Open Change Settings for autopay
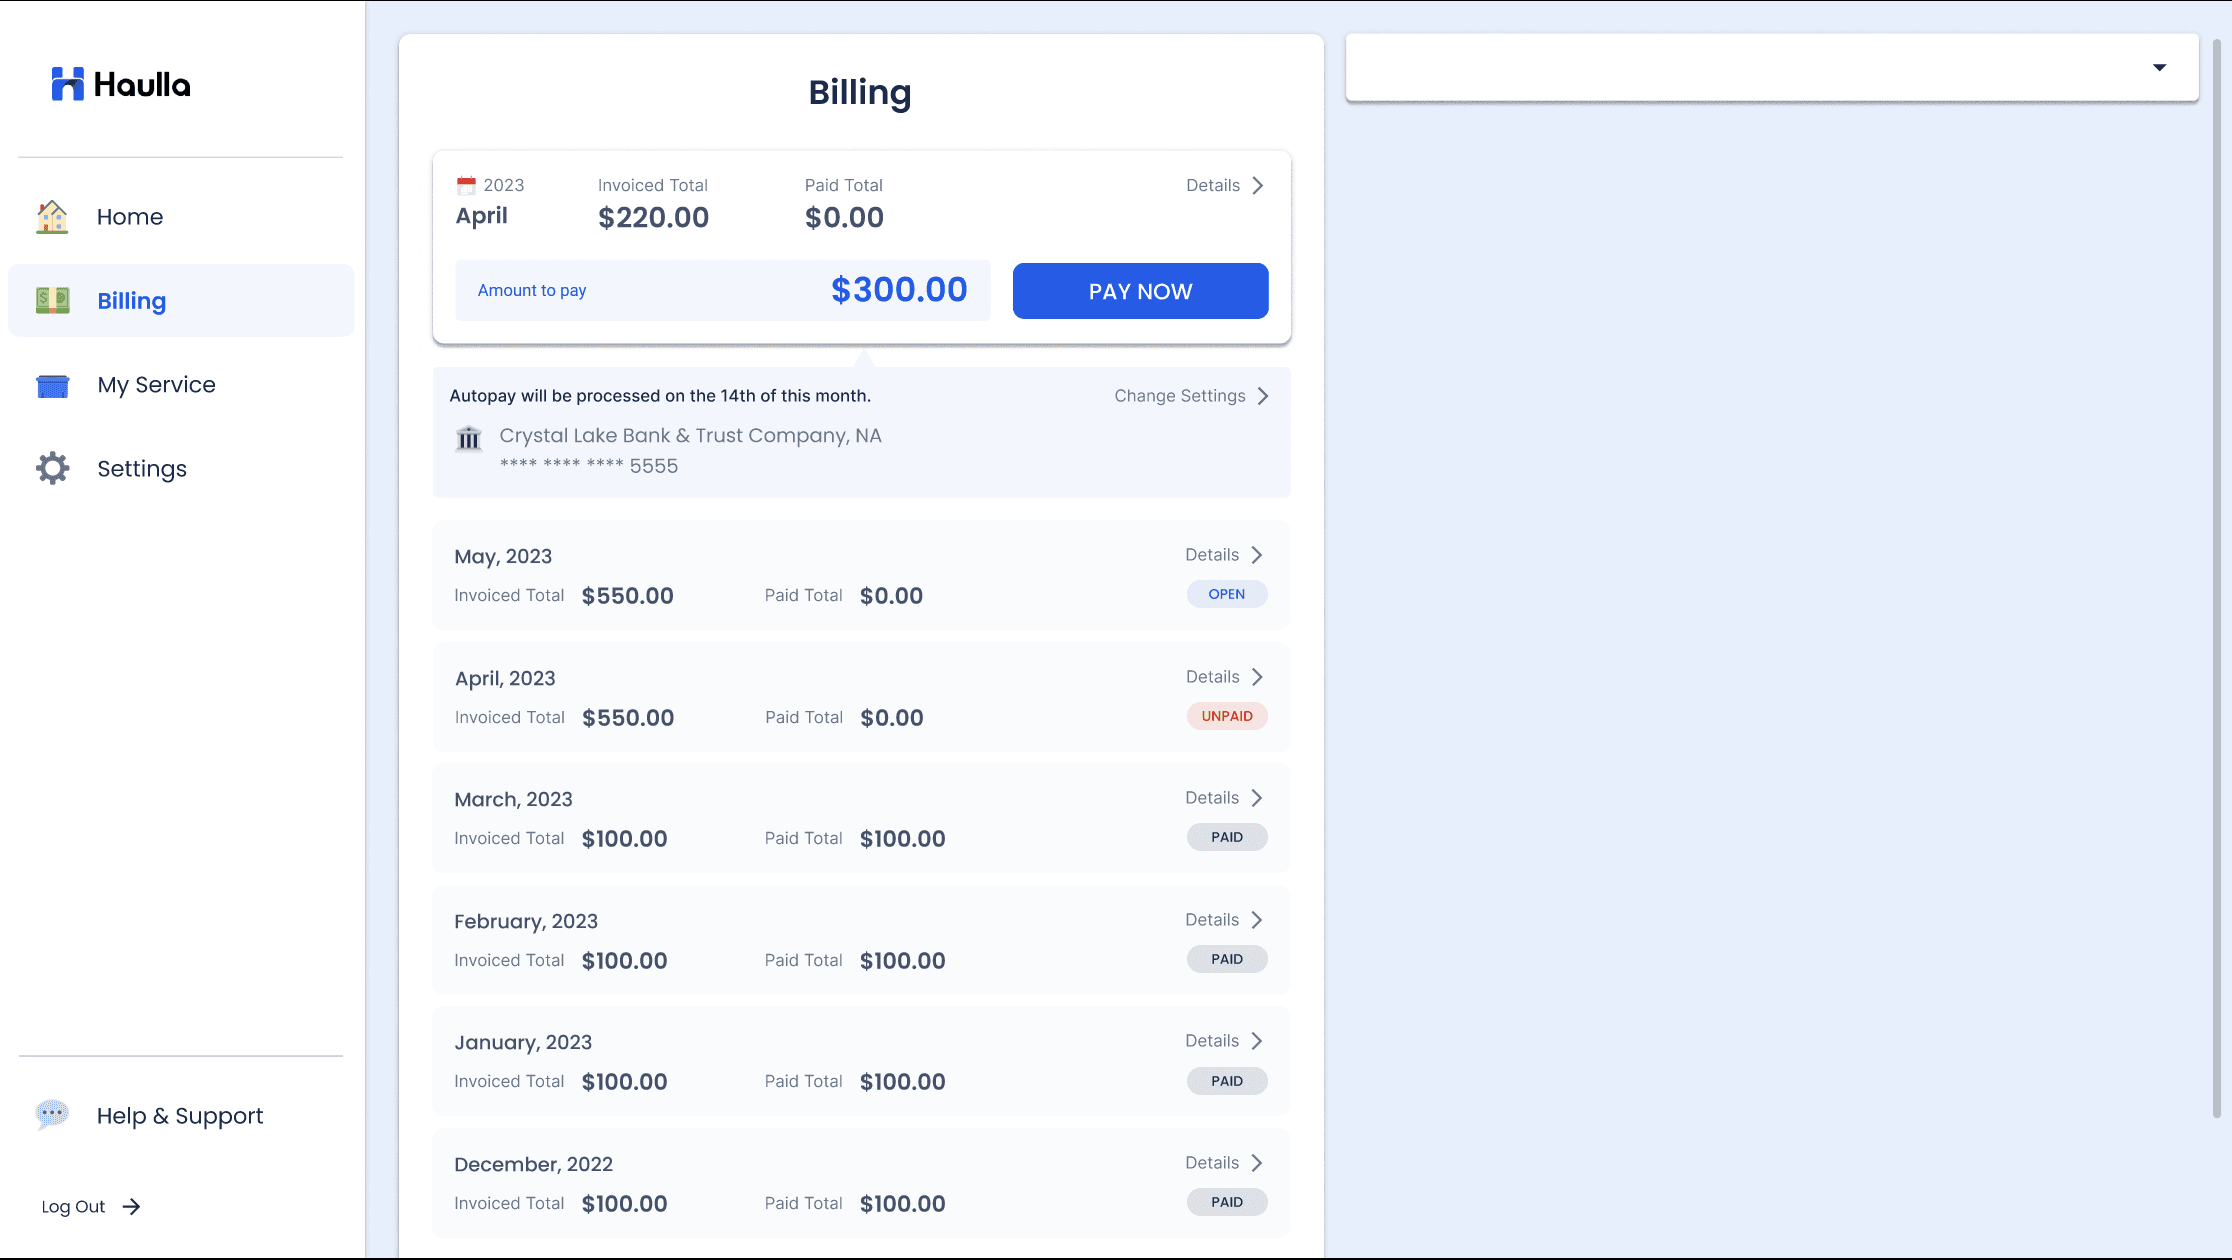2232x1260 pixels. tap(1191, 396)
